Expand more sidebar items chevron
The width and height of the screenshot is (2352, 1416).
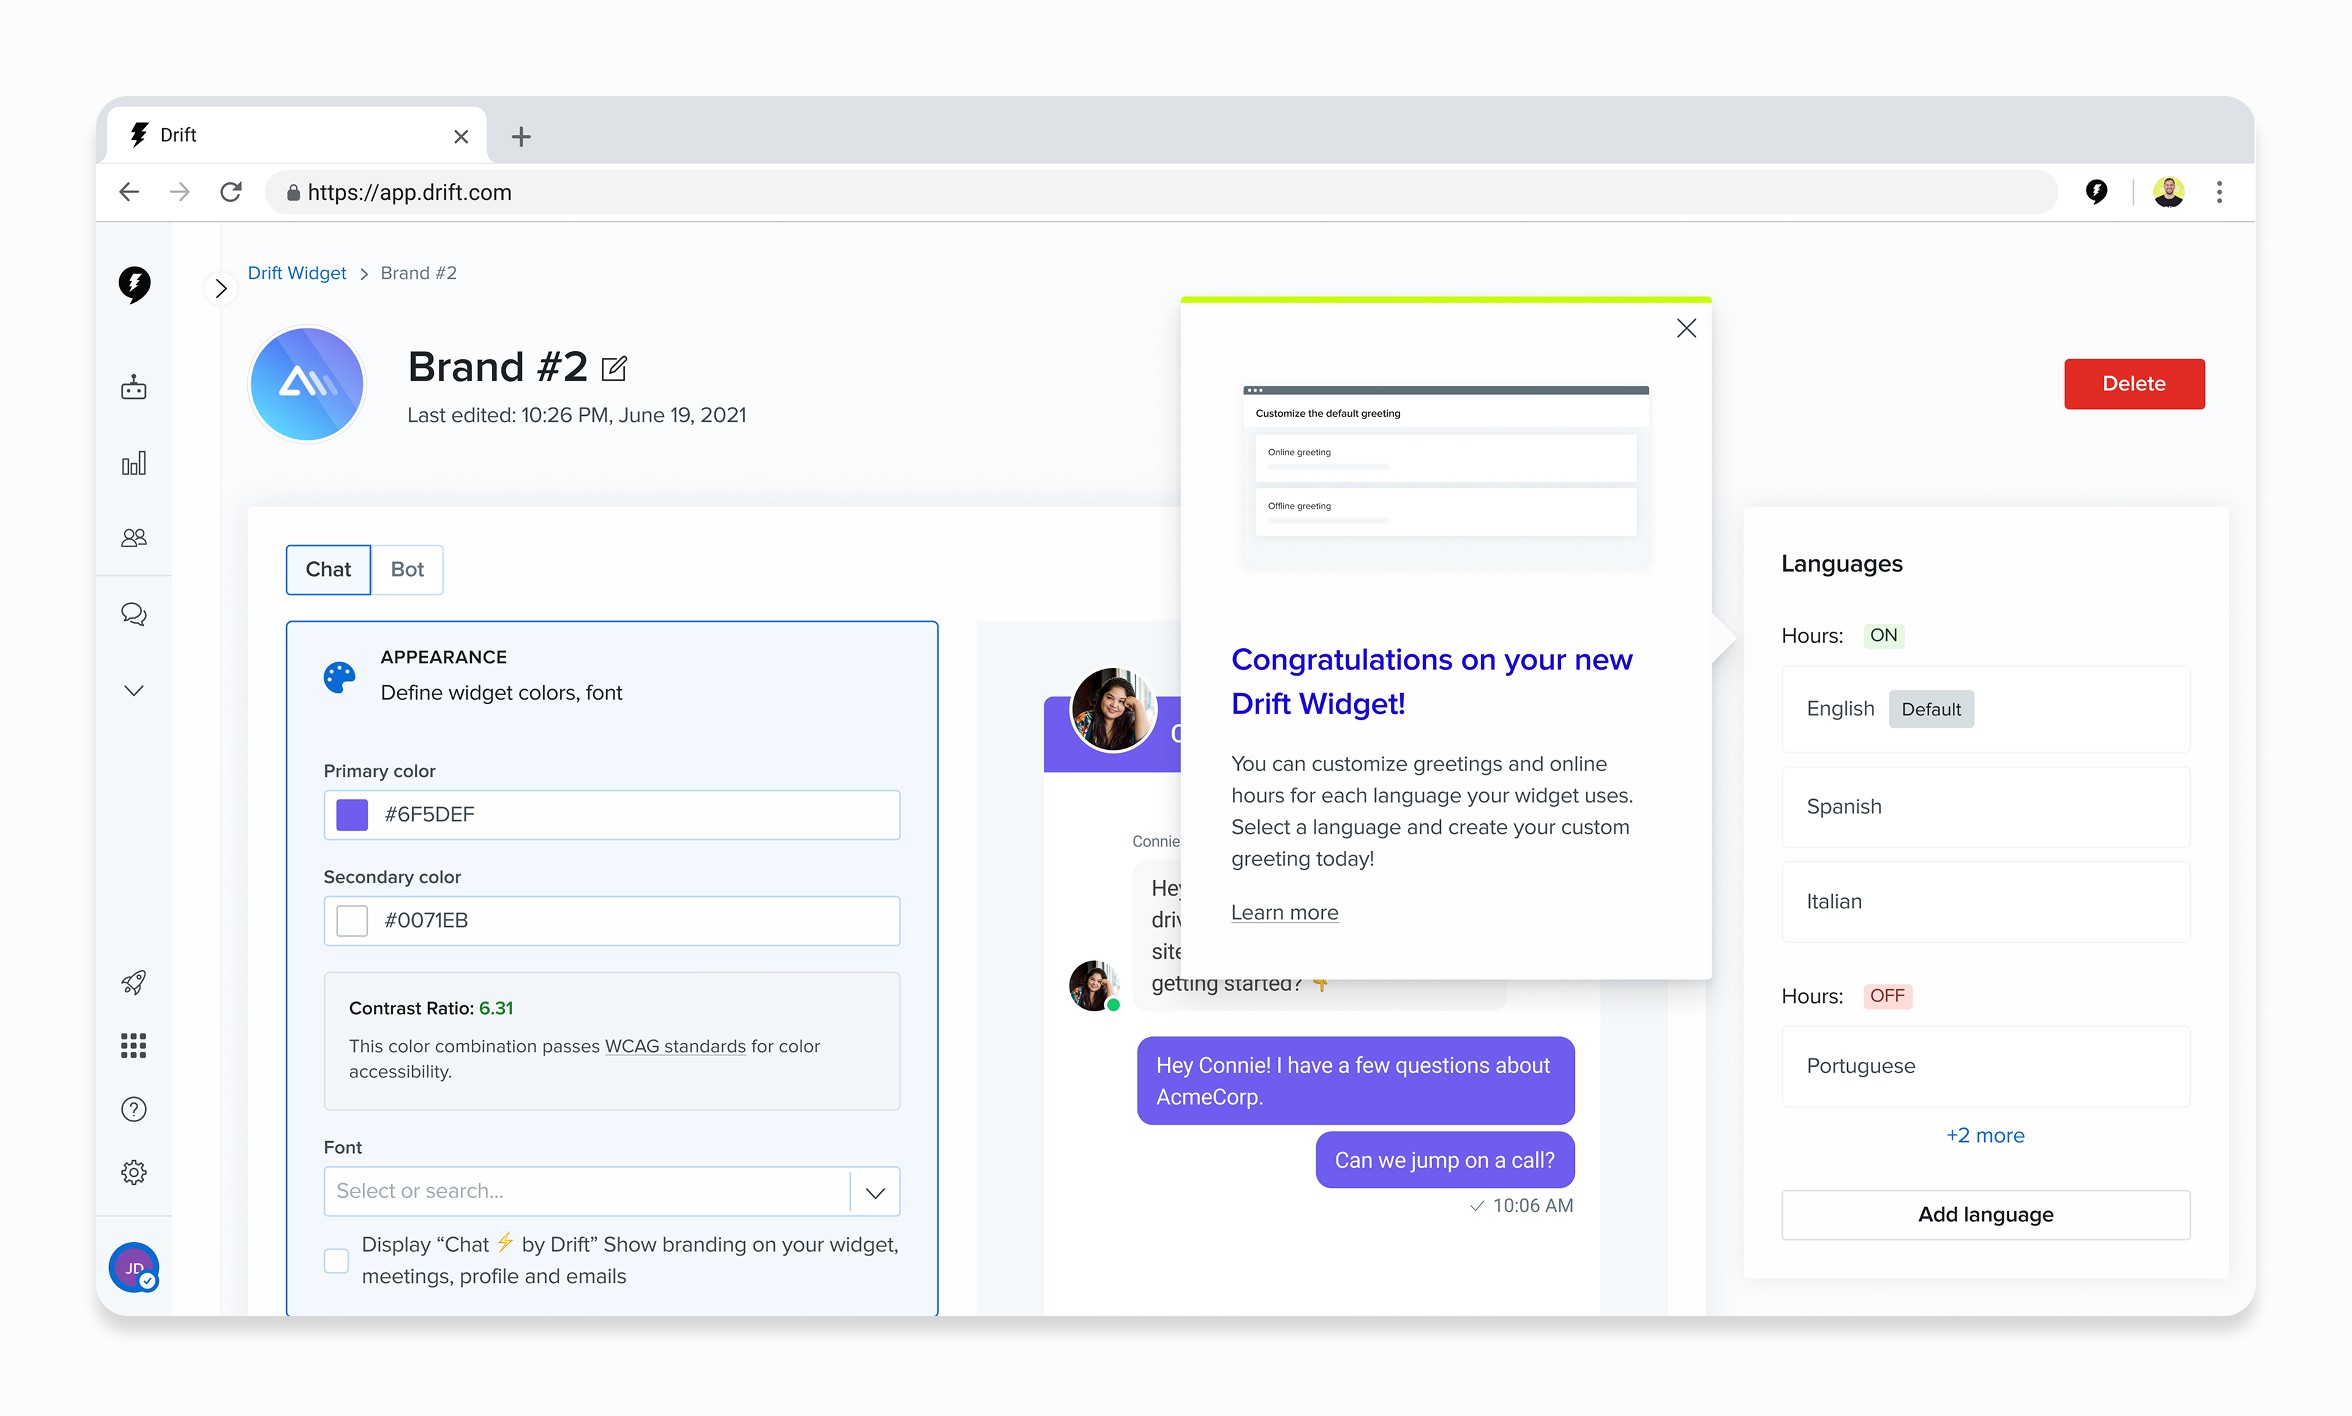pyautogui.click(x=134, y=691)
